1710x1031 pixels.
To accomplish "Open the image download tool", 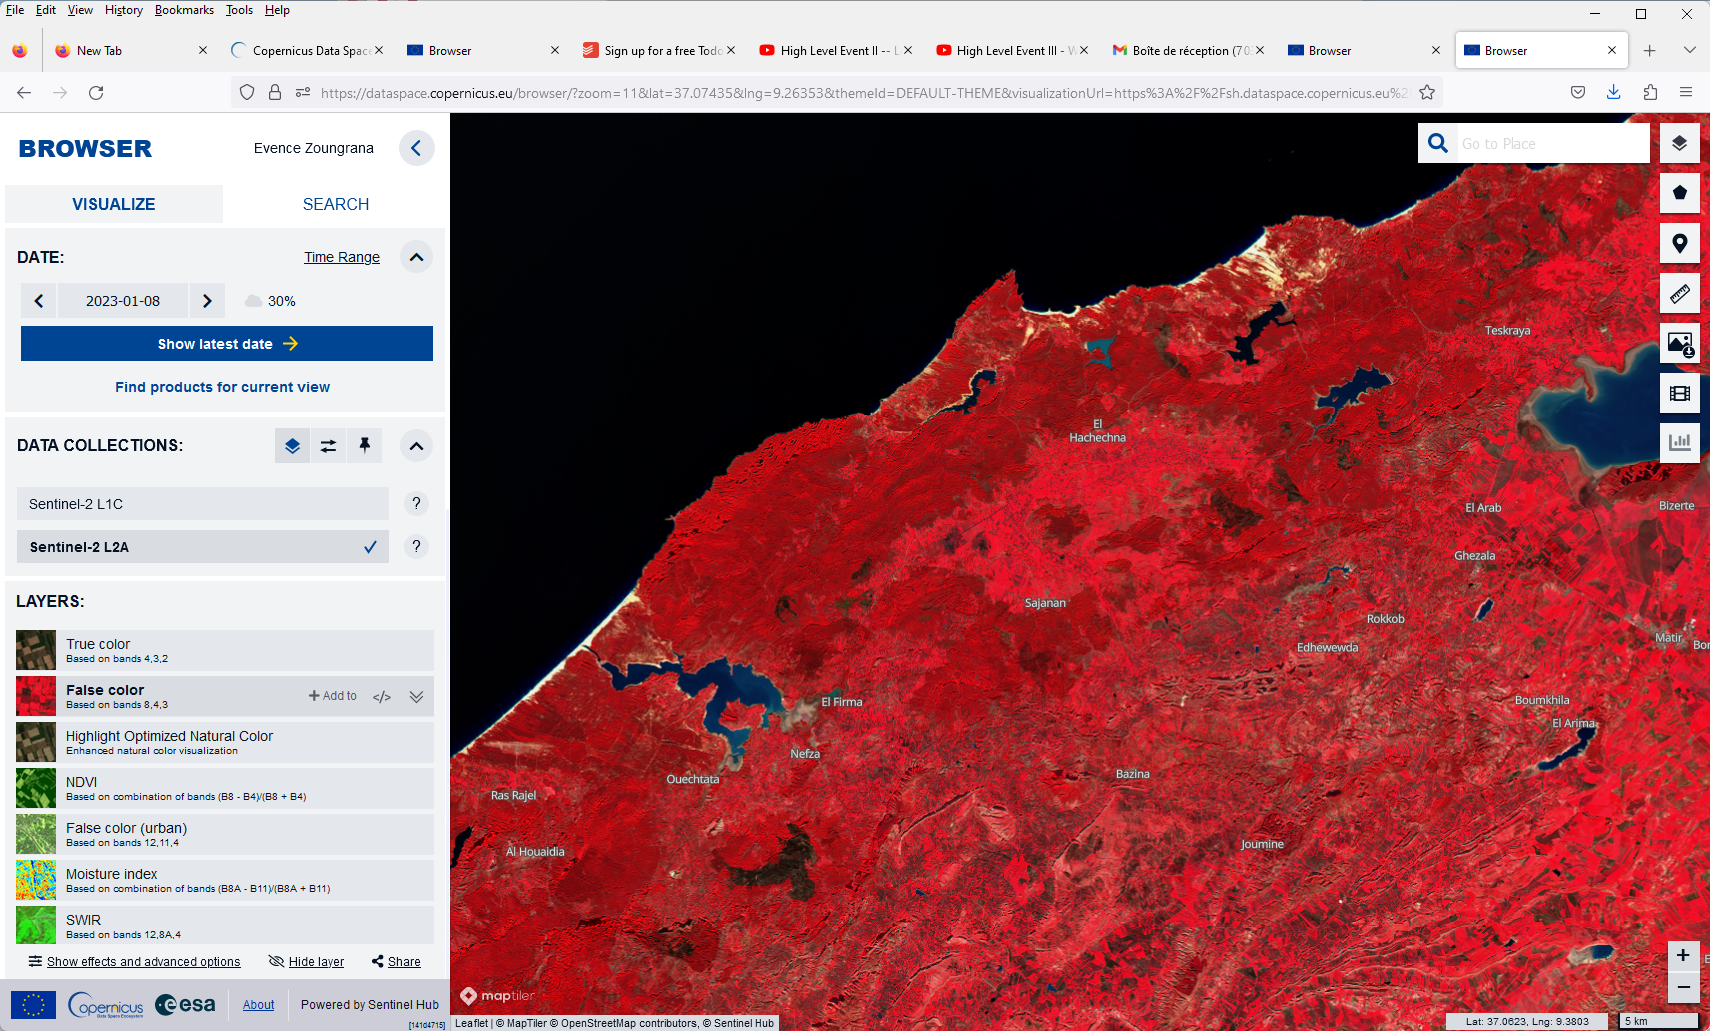I will pos(1680,343).
